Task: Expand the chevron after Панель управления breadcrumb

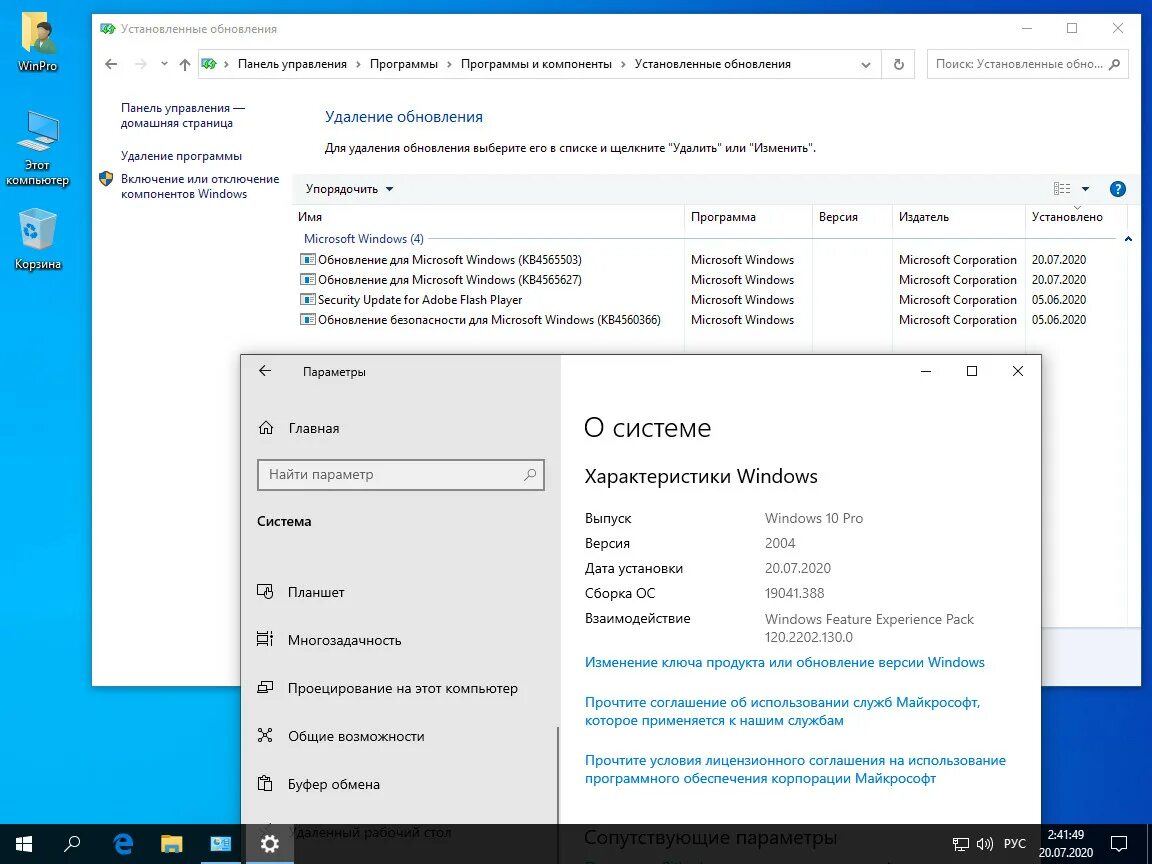Action: coord(359,64)
